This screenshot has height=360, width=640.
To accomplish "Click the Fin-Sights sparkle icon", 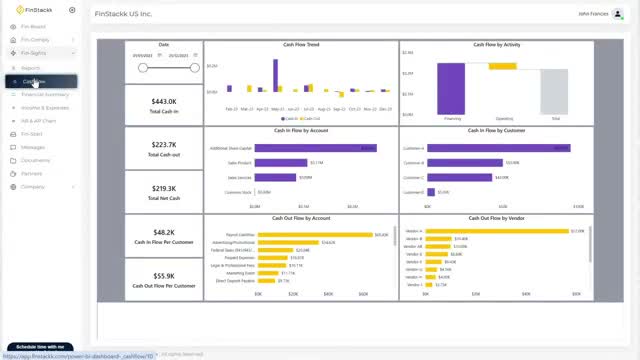I will click(13, 53).
